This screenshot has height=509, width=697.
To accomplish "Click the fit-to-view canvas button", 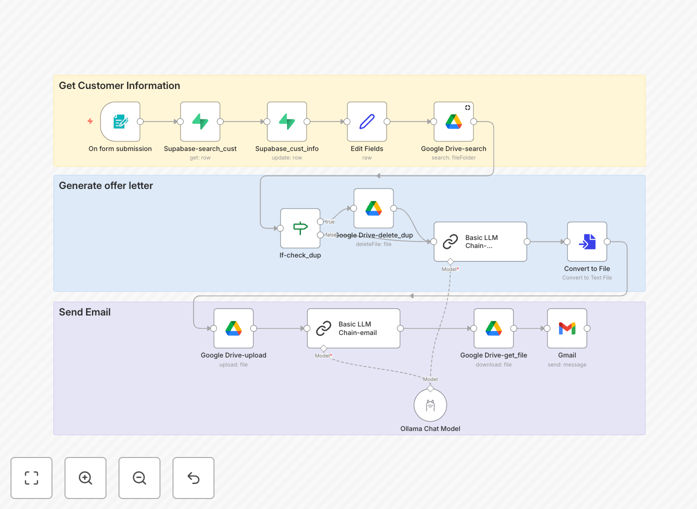I will [32, 478].
